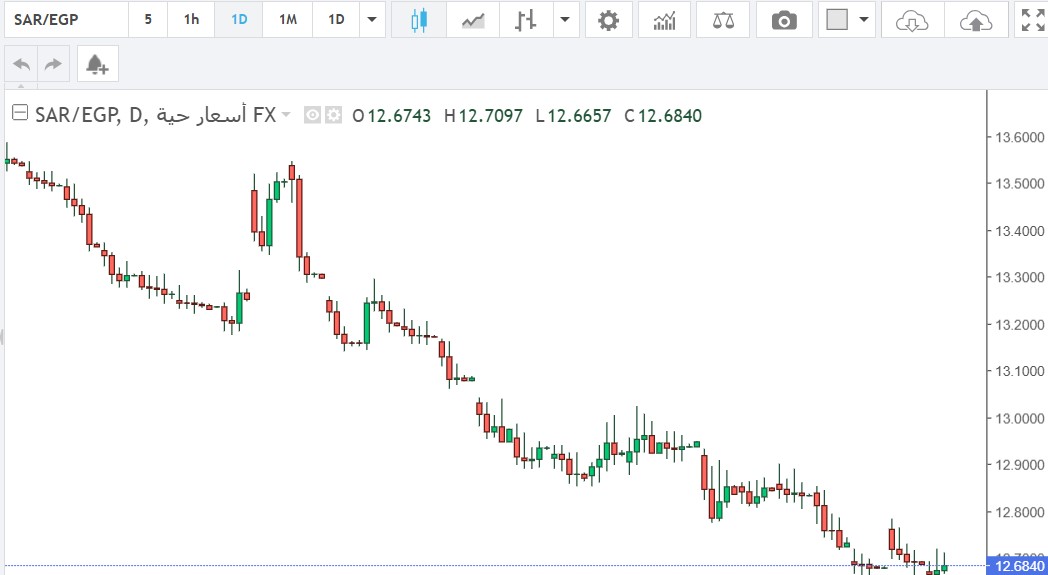
Task: Switch to the area chart style
Action: 473,20
